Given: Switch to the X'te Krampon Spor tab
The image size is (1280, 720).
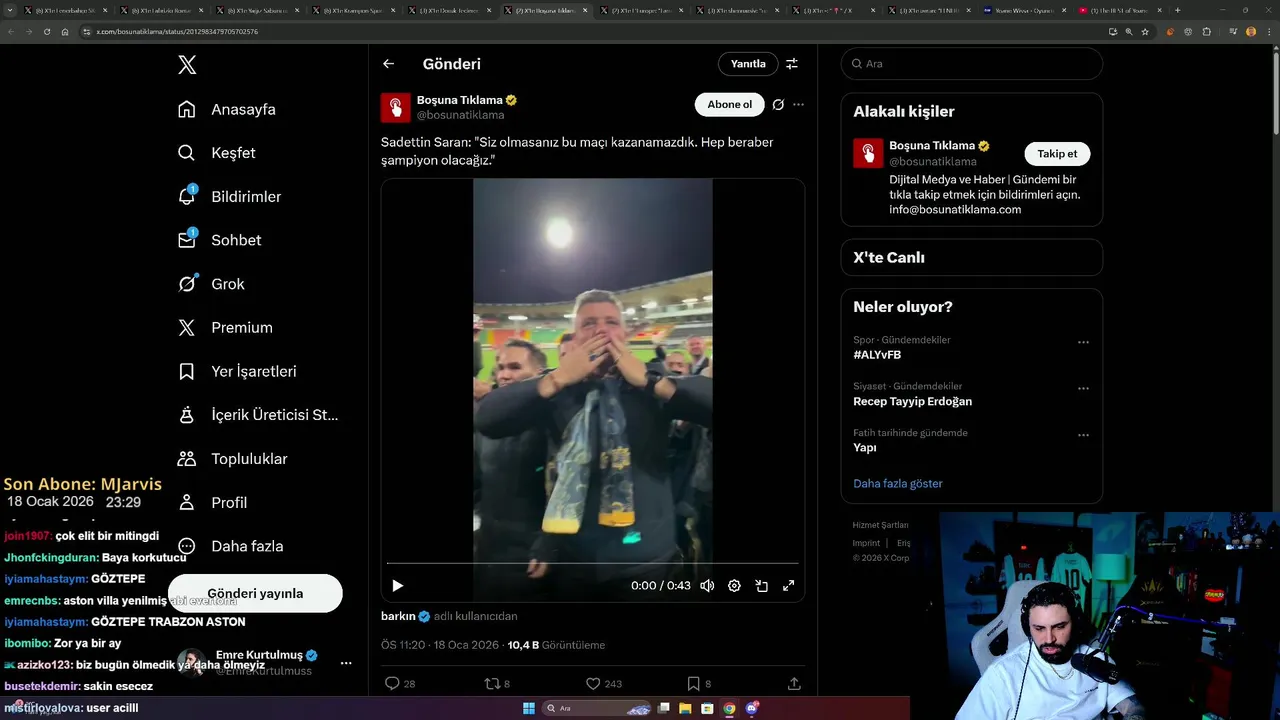Looking at the screenshot, I should click(353, 10).
